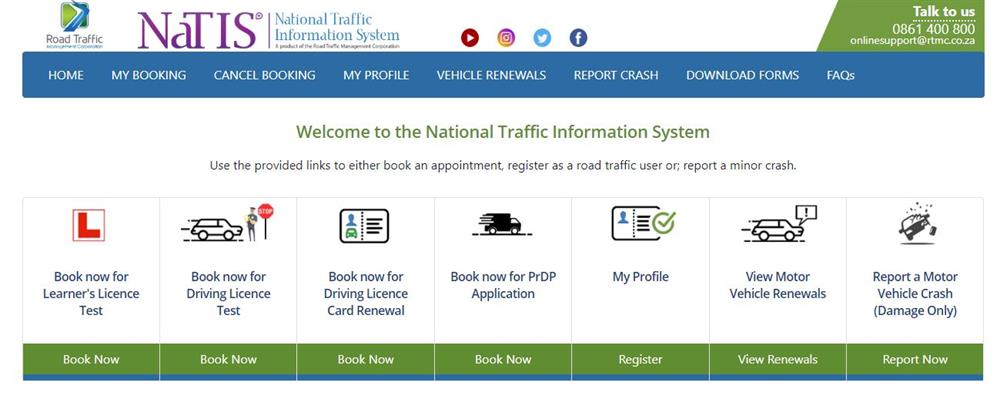1000x409 pixels.
Task: Open REPORT CRASH menu item
Action: pos(616,75)
